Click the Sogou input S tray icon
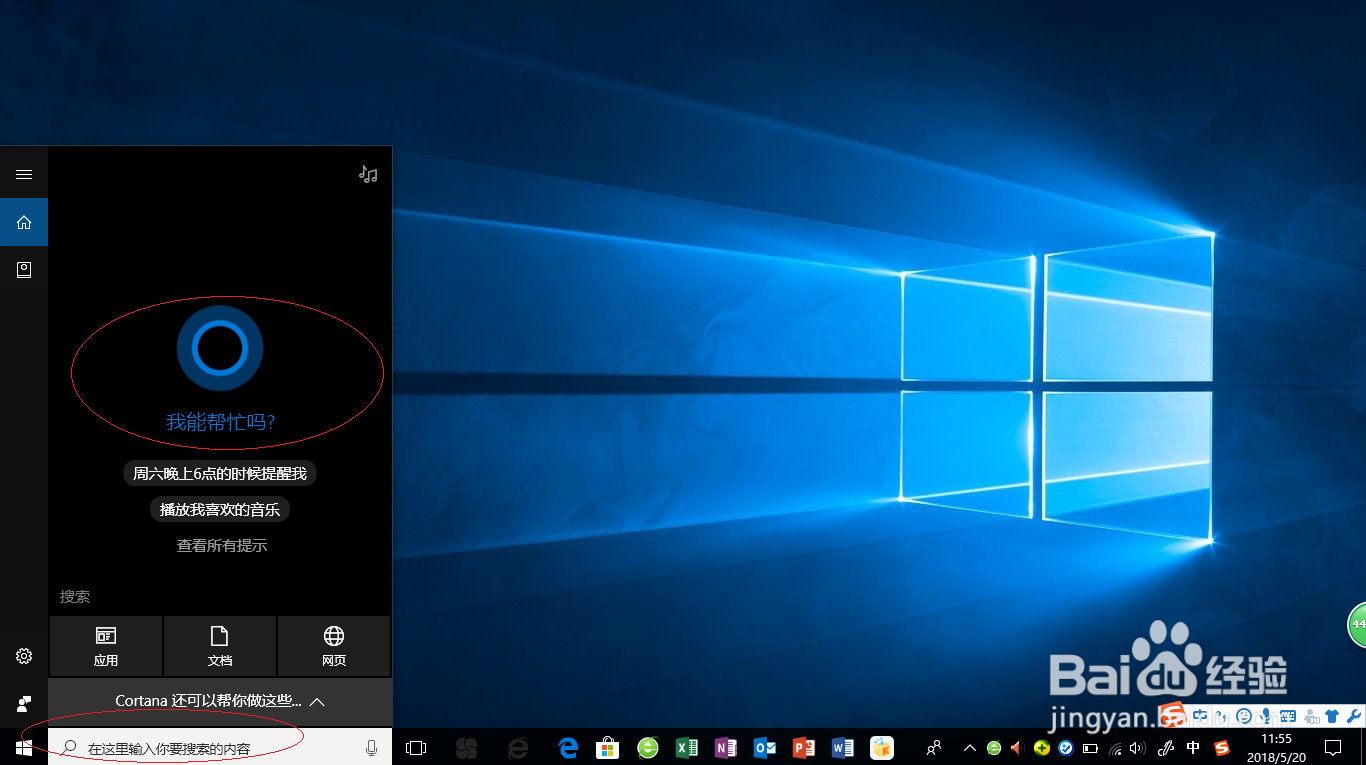Image resolution: width=1366 pixels, height=765 pixels. (x=1222, y=748)
